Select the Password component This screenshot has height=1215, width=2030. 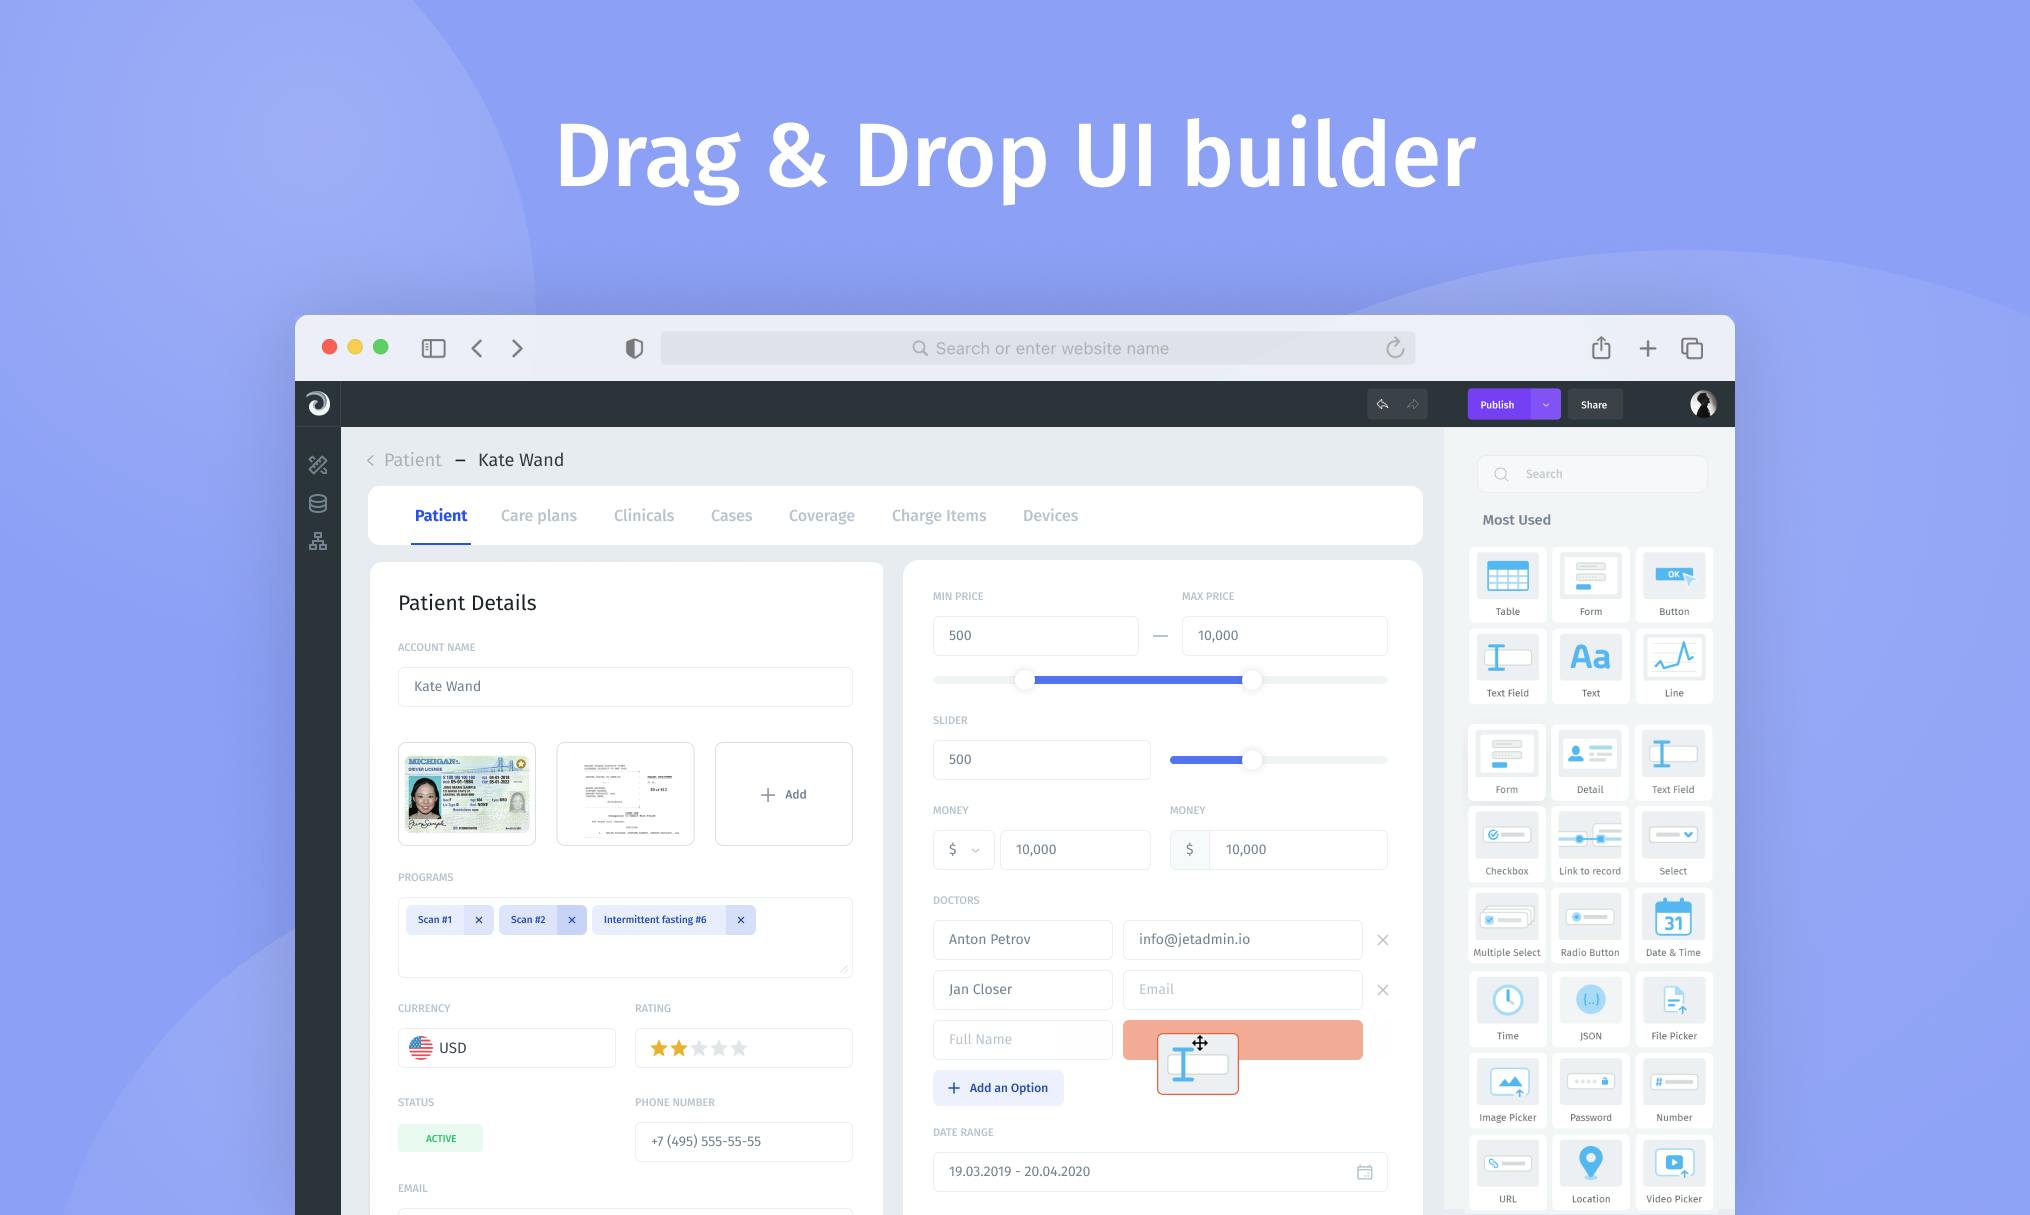pyautogui.click(x=1590, y=1092)
